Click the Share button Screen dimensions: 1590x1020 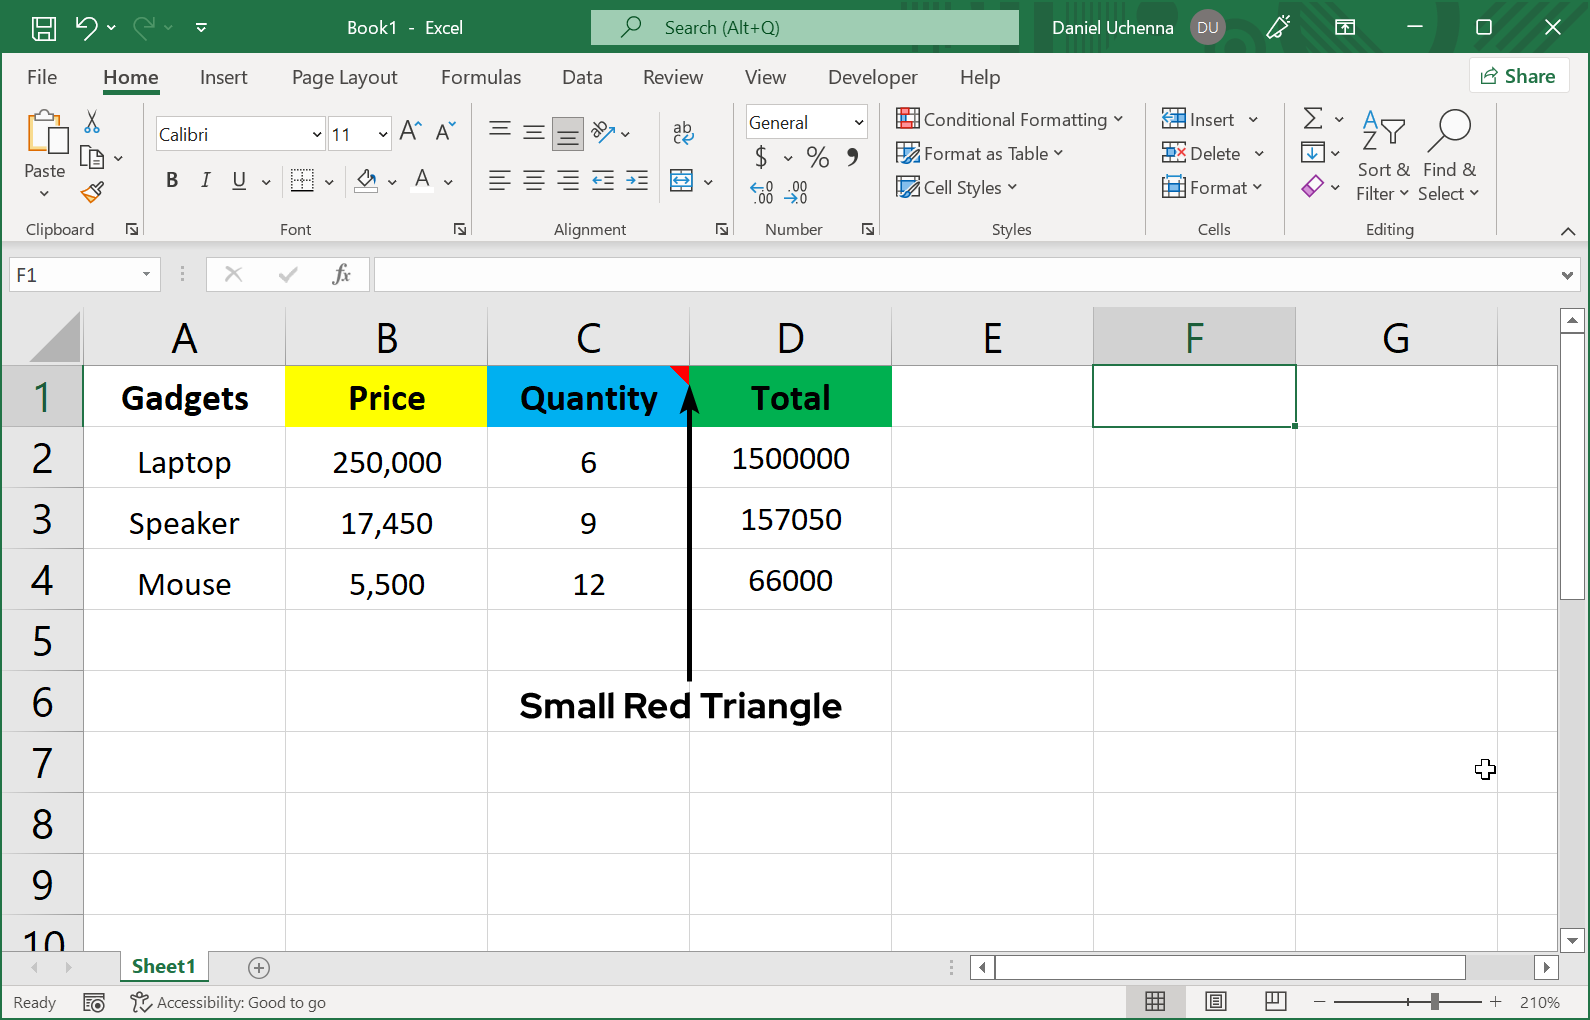pos(1518,76)
